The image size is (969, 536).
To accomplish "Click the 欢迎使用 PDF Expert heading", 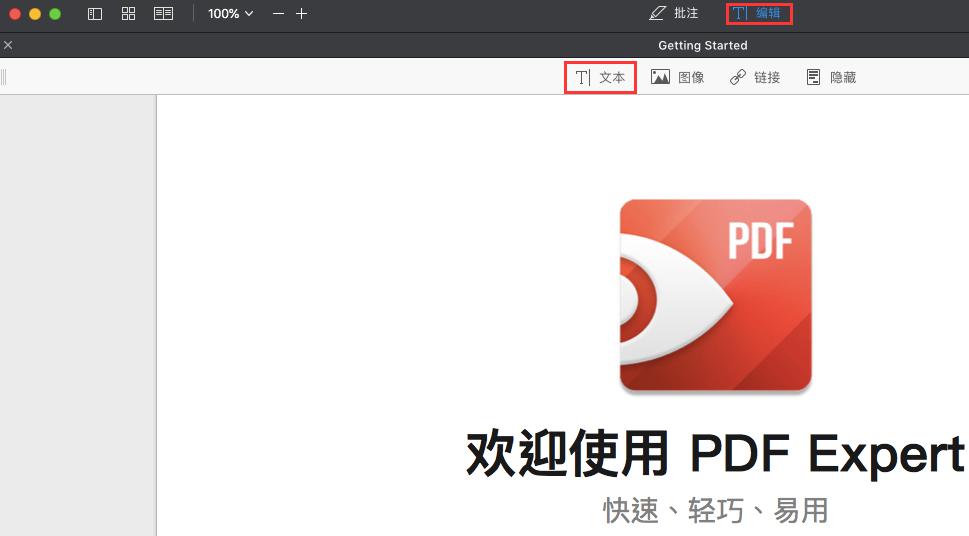I will (x=715, y=453).
